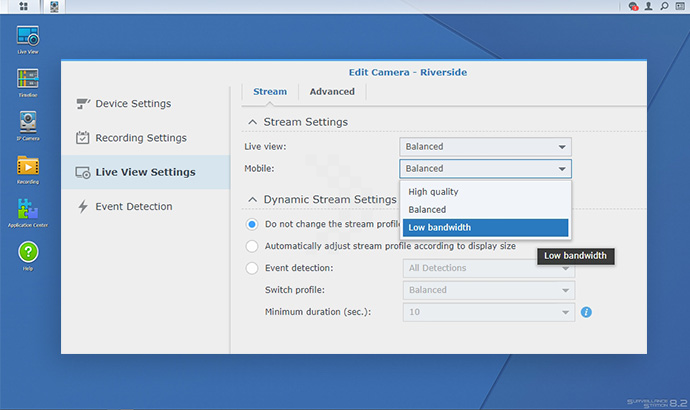Select Automatically adjust stream profile radio button
690x410 pixels.
pyautogui.click(x=252, y=246)
